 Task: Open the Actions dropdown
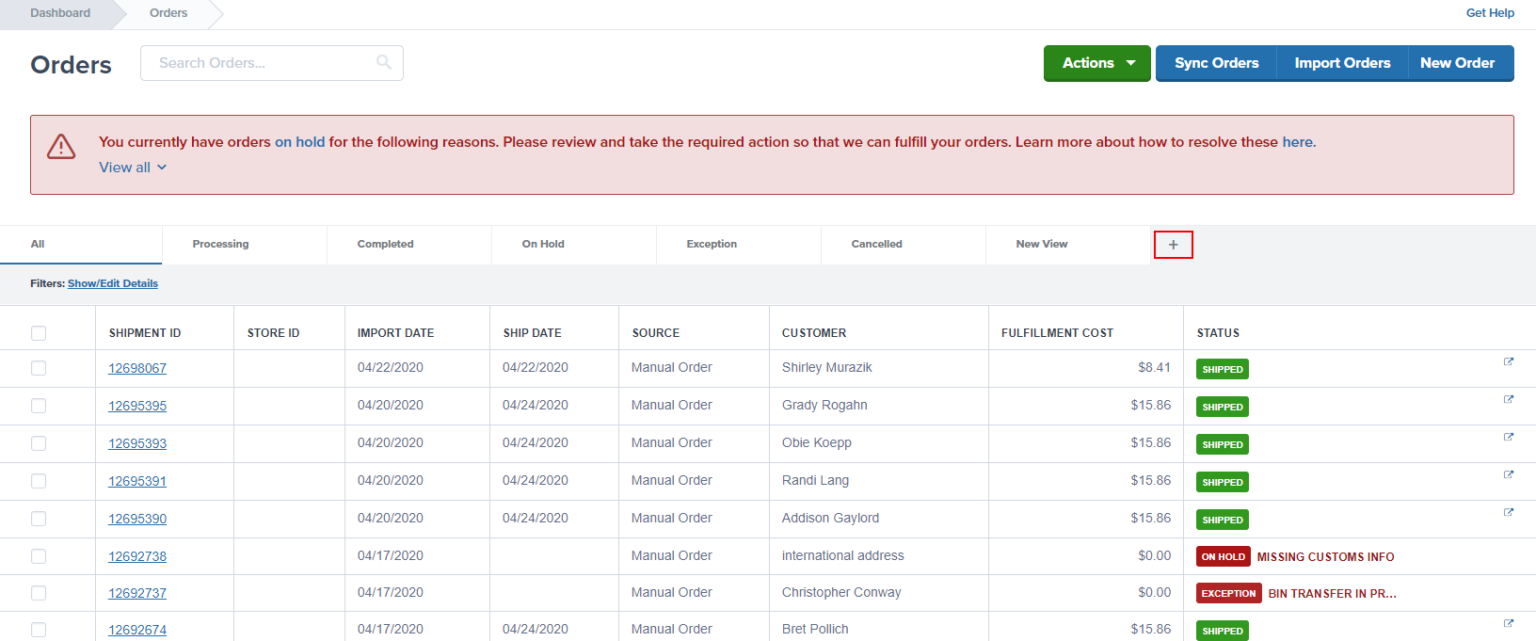click(x=1096, y=62)
